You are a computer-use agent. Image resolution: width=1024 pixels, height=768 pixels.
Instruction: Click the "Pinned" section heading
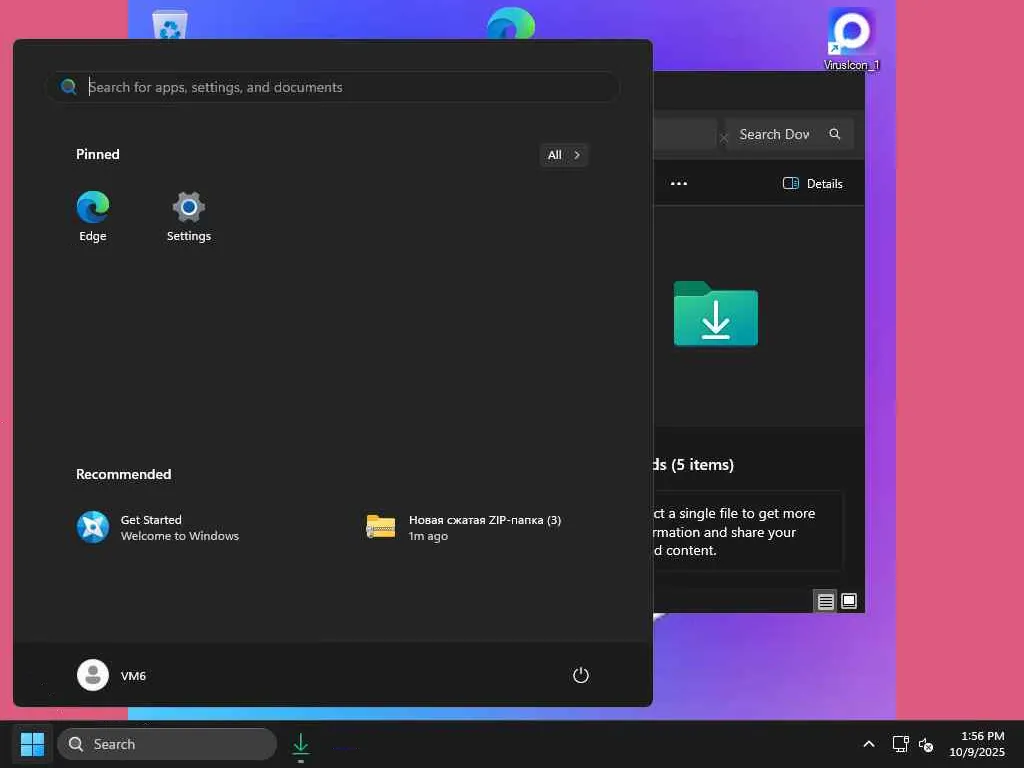coord(98,154)
